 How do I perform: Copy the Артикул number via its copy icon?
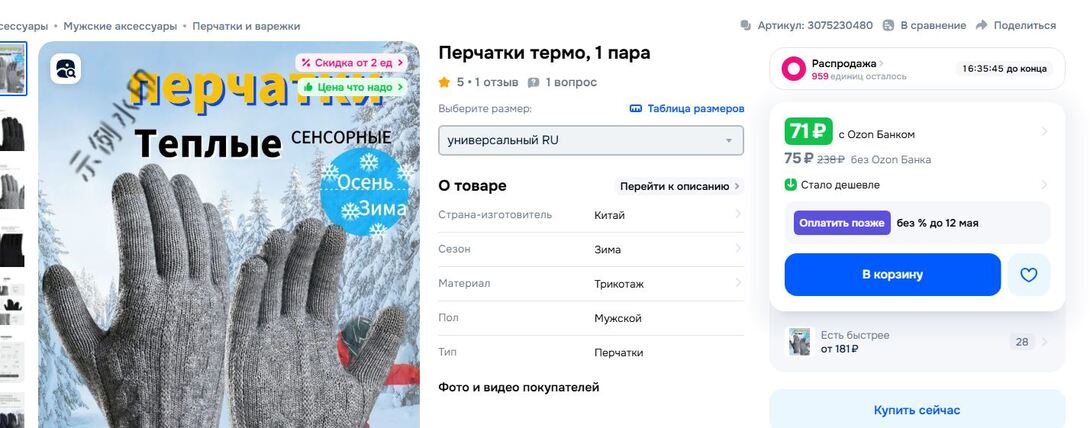pyautogui.click(x=746, y=25)
